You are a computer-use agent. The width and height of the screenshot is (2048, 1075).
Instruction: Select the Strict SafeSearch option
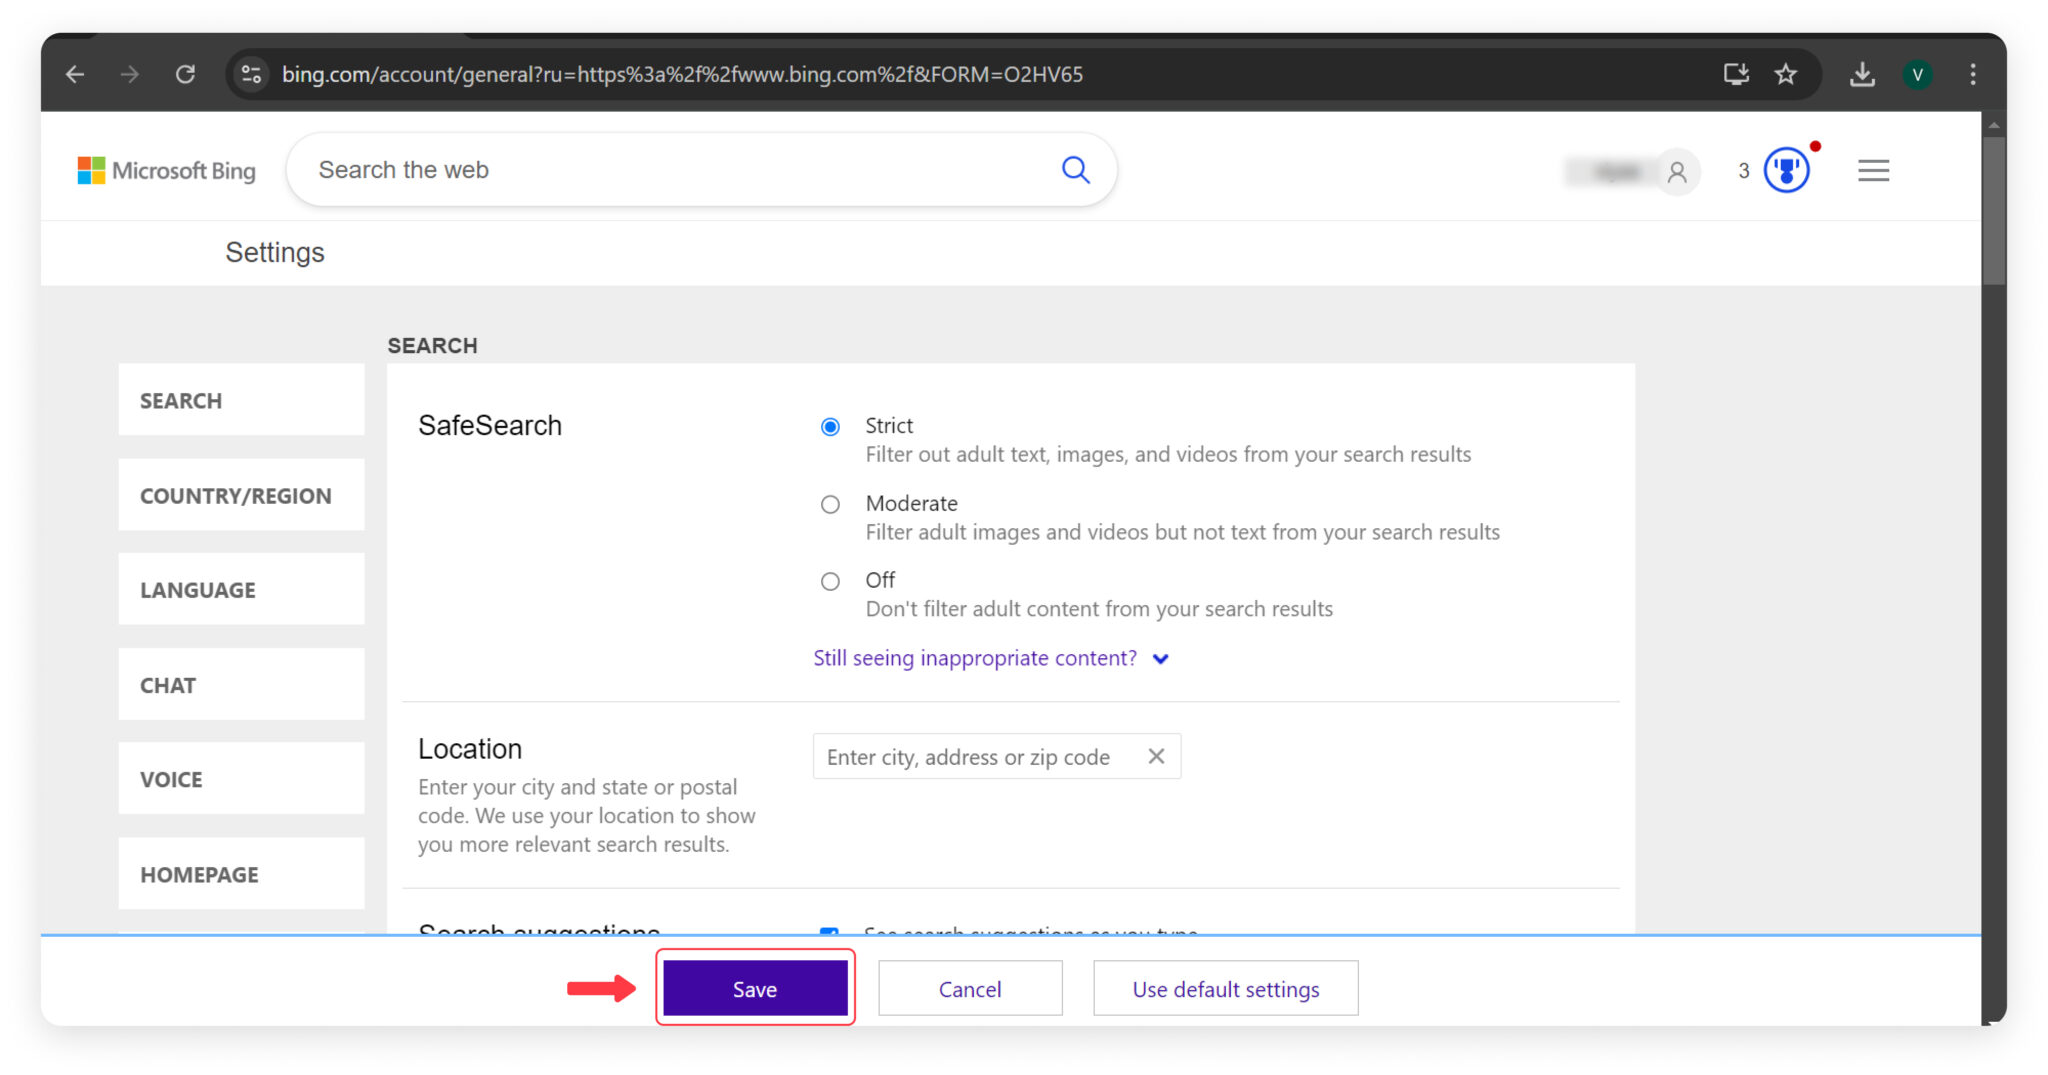(x=830, y=426)
